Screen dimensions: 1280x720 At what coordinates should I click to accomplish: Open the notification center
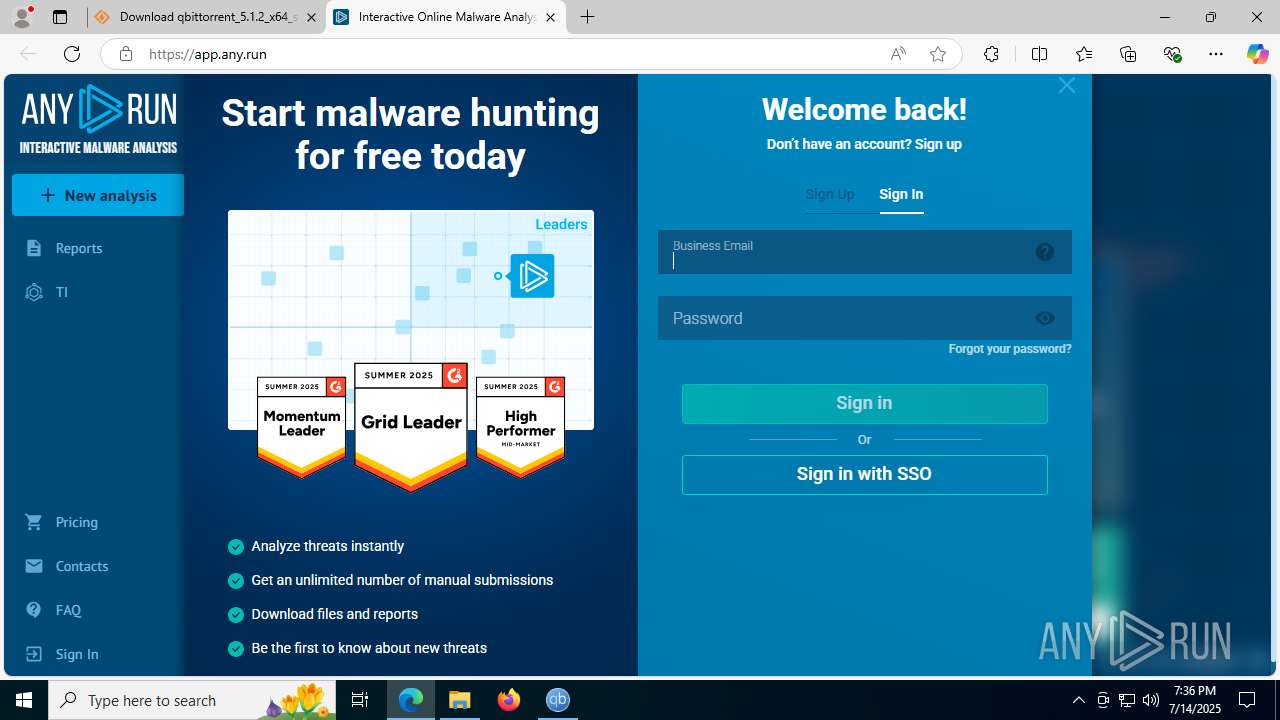1247,700
